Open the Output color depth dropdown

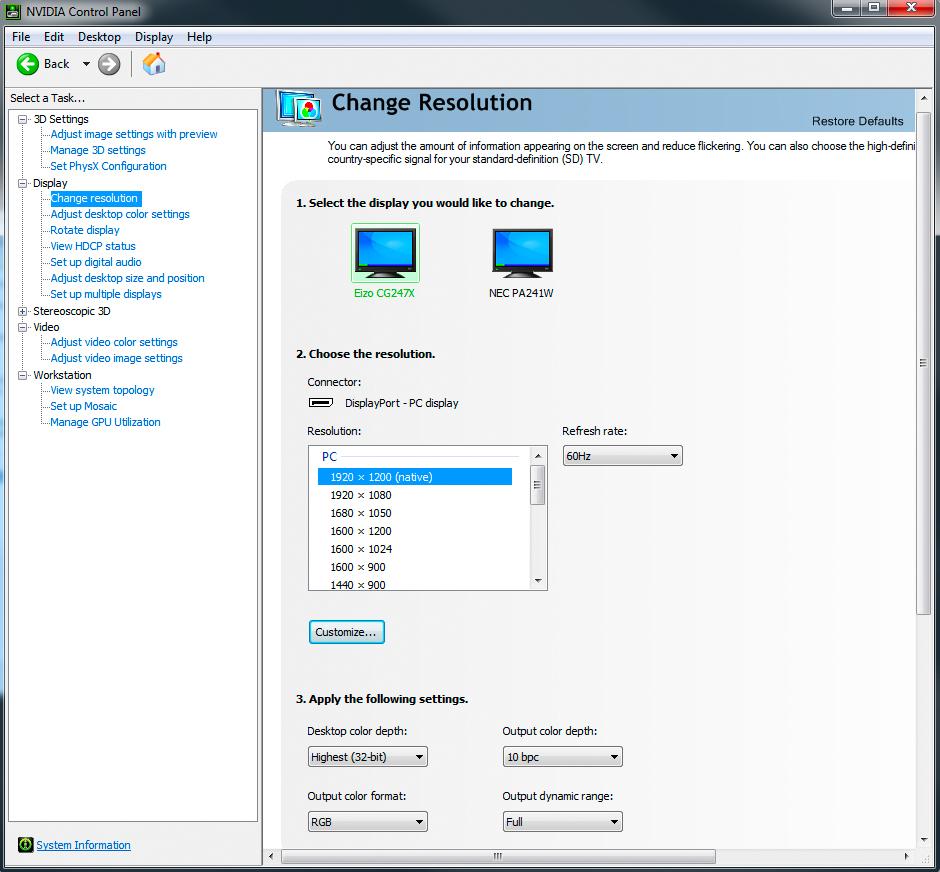[562, 757]
